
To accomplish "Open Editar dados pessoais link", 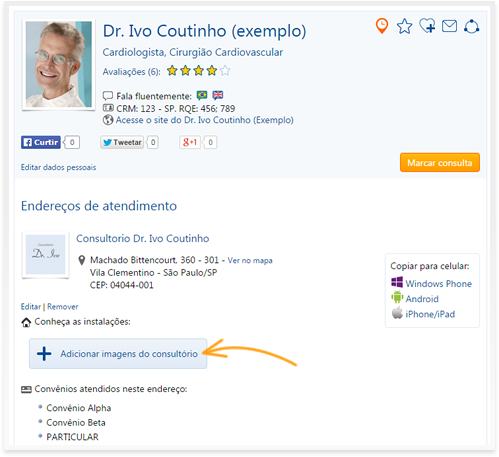I will [x=58, y=167].
